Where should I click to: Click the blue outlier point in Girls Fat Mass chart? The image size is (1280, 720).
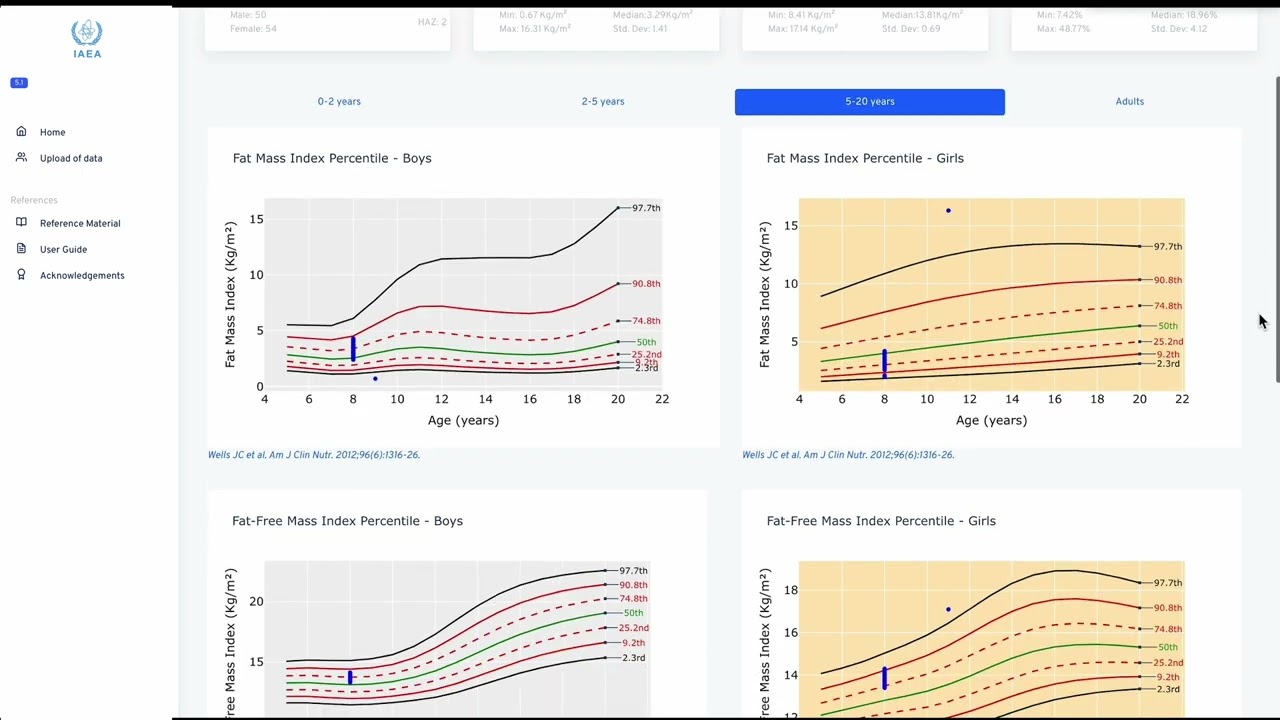[x=948, y=211]
